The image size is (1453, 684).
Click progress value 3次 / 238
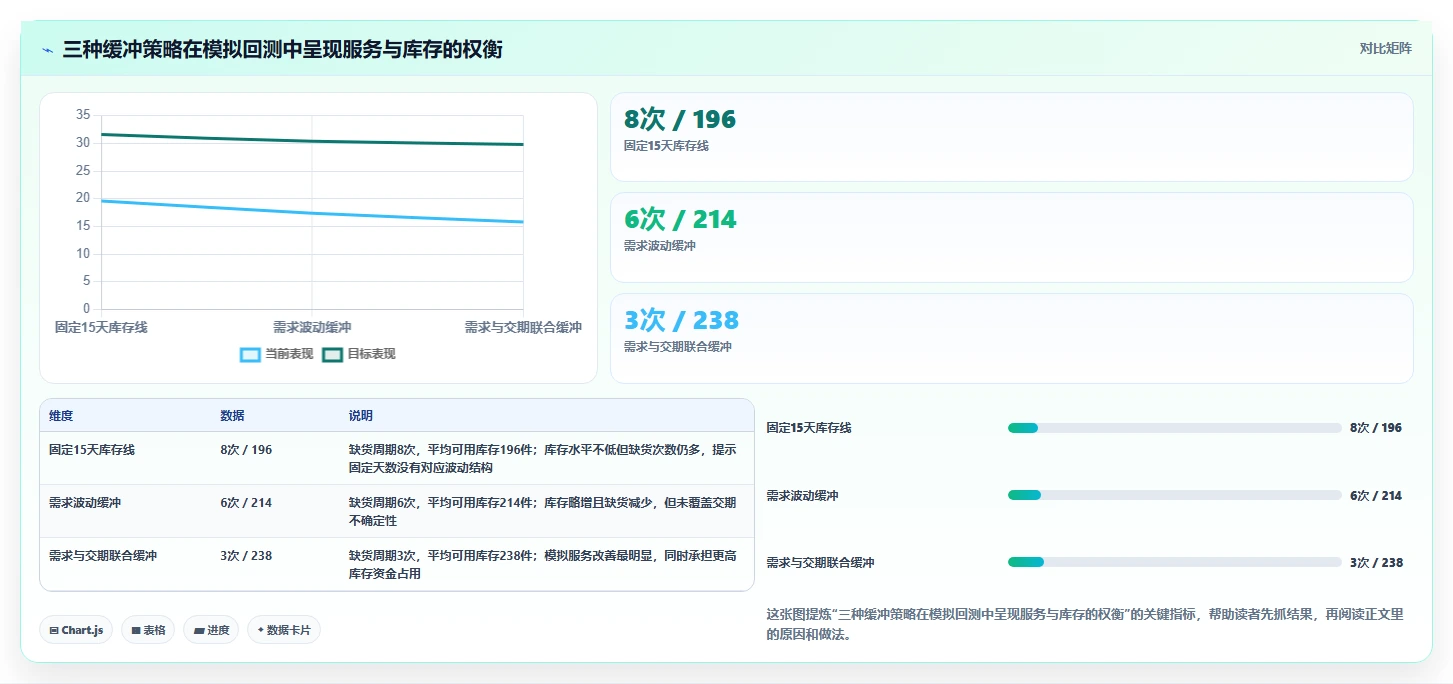1376,563
